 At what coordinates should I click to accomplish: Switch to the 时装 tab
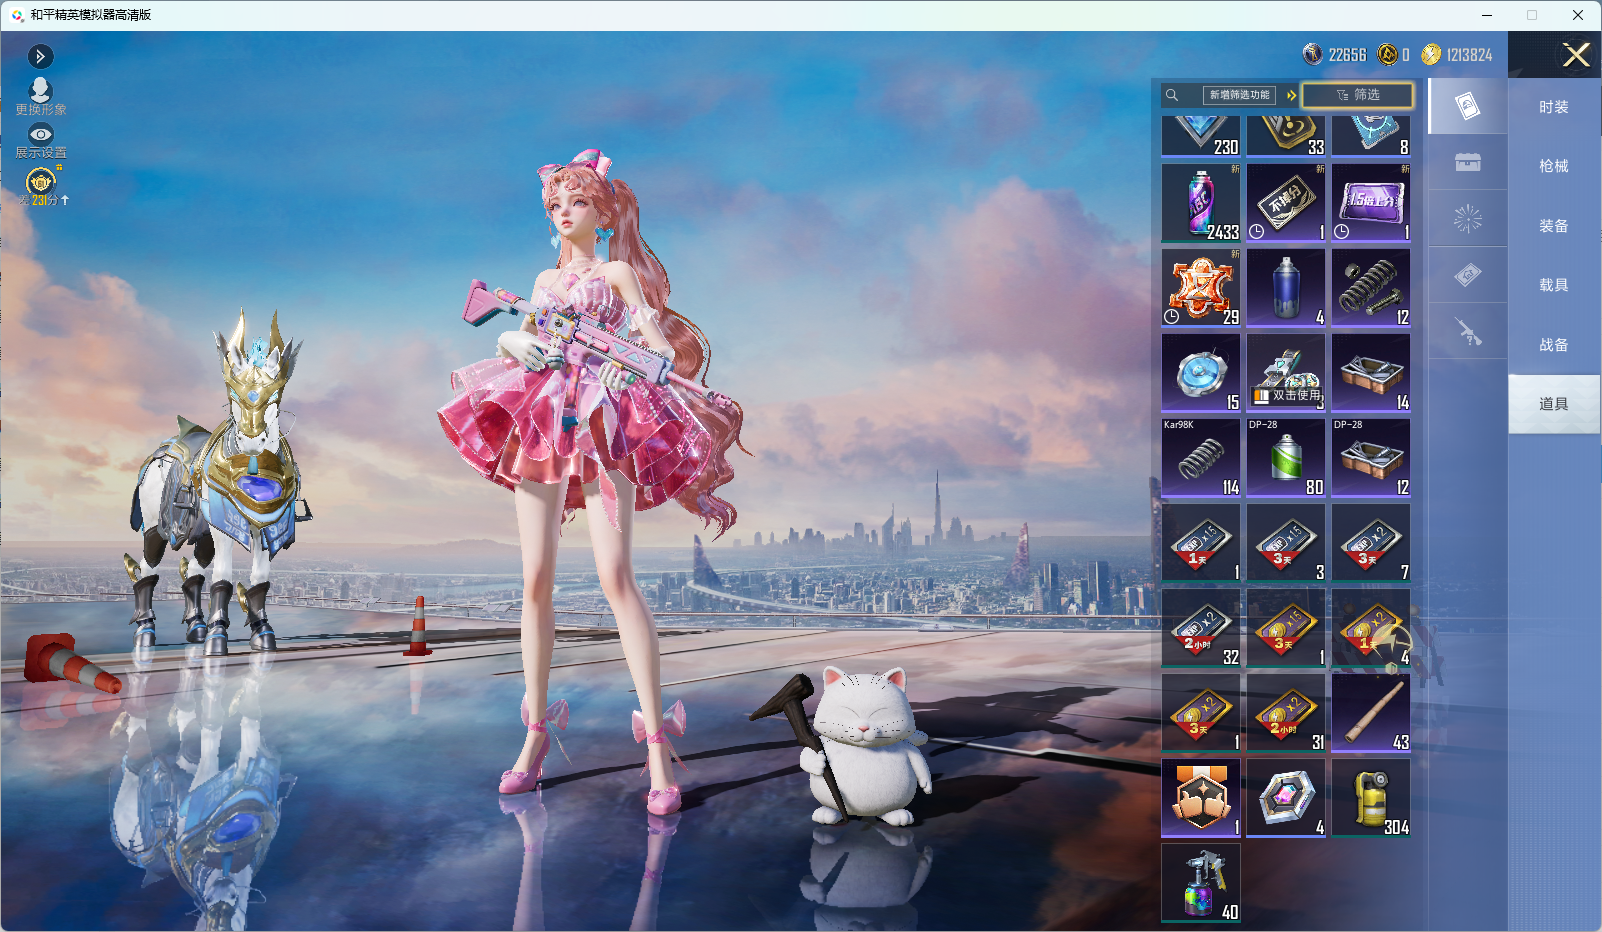coord(1553,107)
